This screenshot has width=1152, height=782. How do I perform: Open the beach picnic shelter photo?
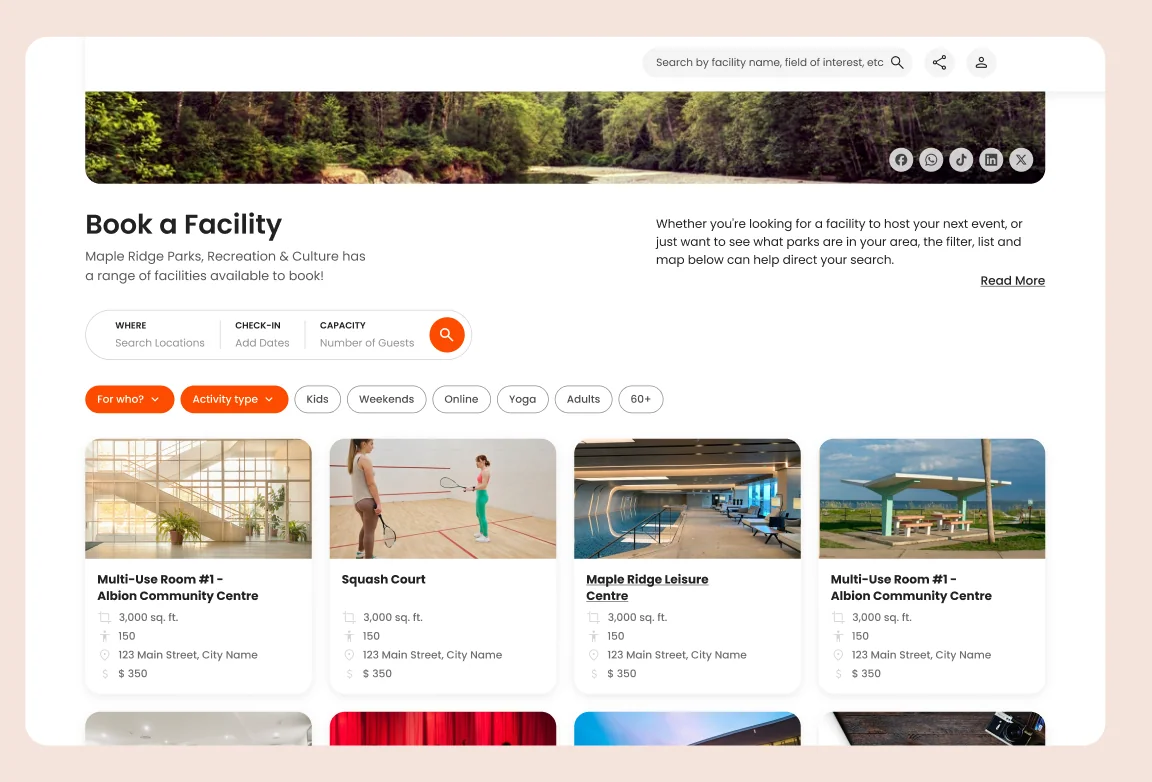(932, 498)
